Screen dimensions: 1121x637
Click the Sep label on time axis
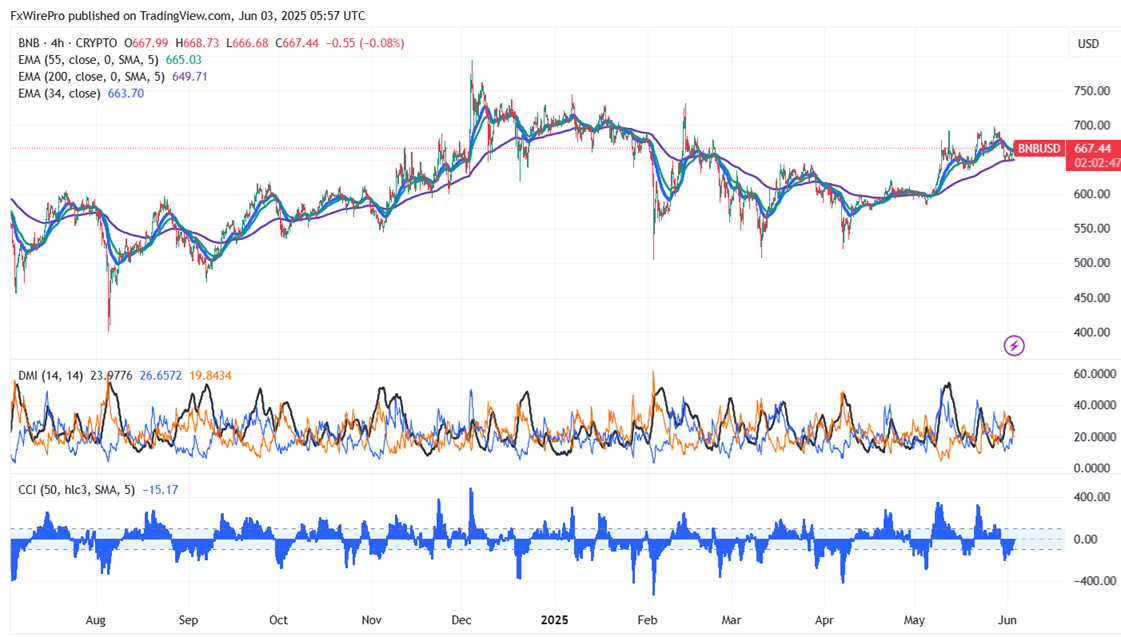click(x=188, y=620)
